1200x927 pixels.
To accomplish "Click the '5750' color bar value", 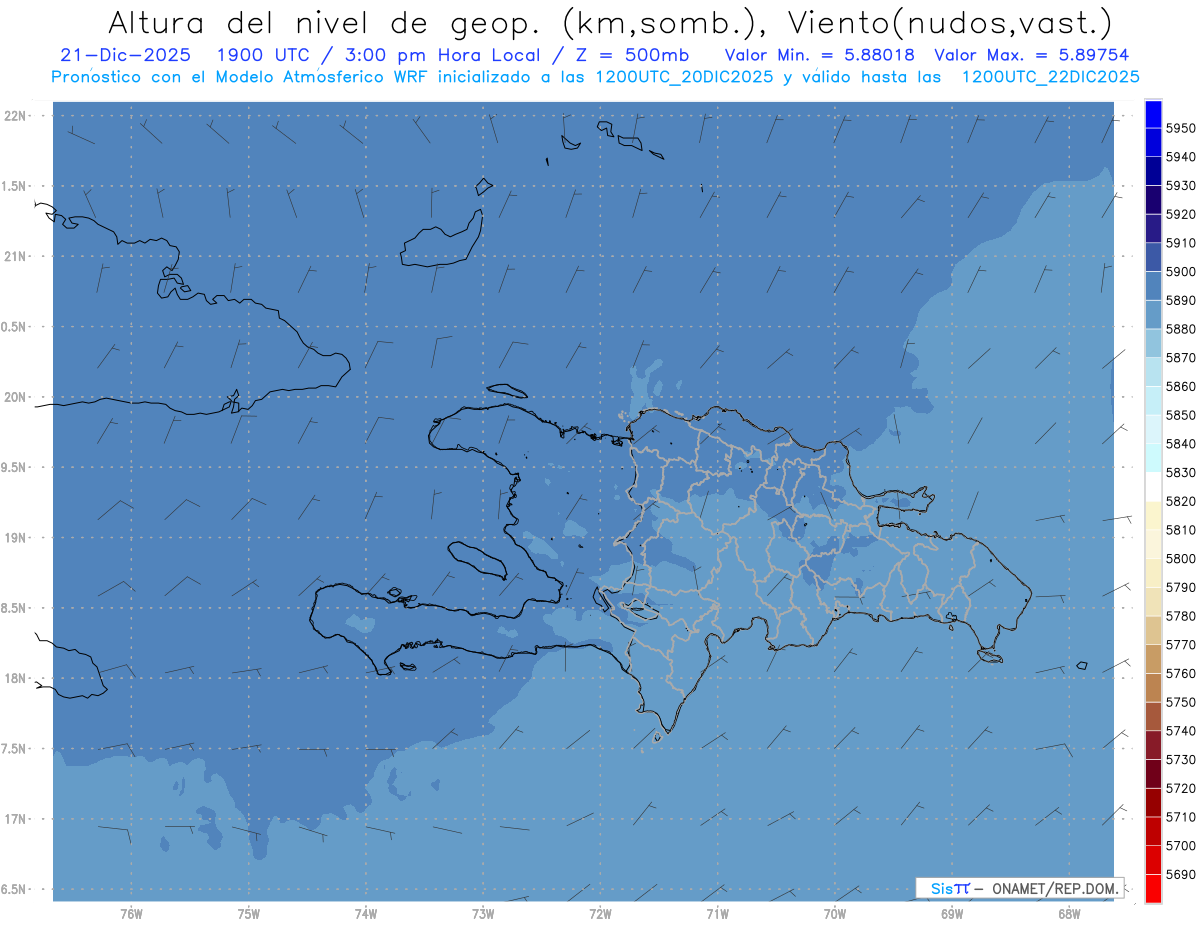I will [1181, 702].
